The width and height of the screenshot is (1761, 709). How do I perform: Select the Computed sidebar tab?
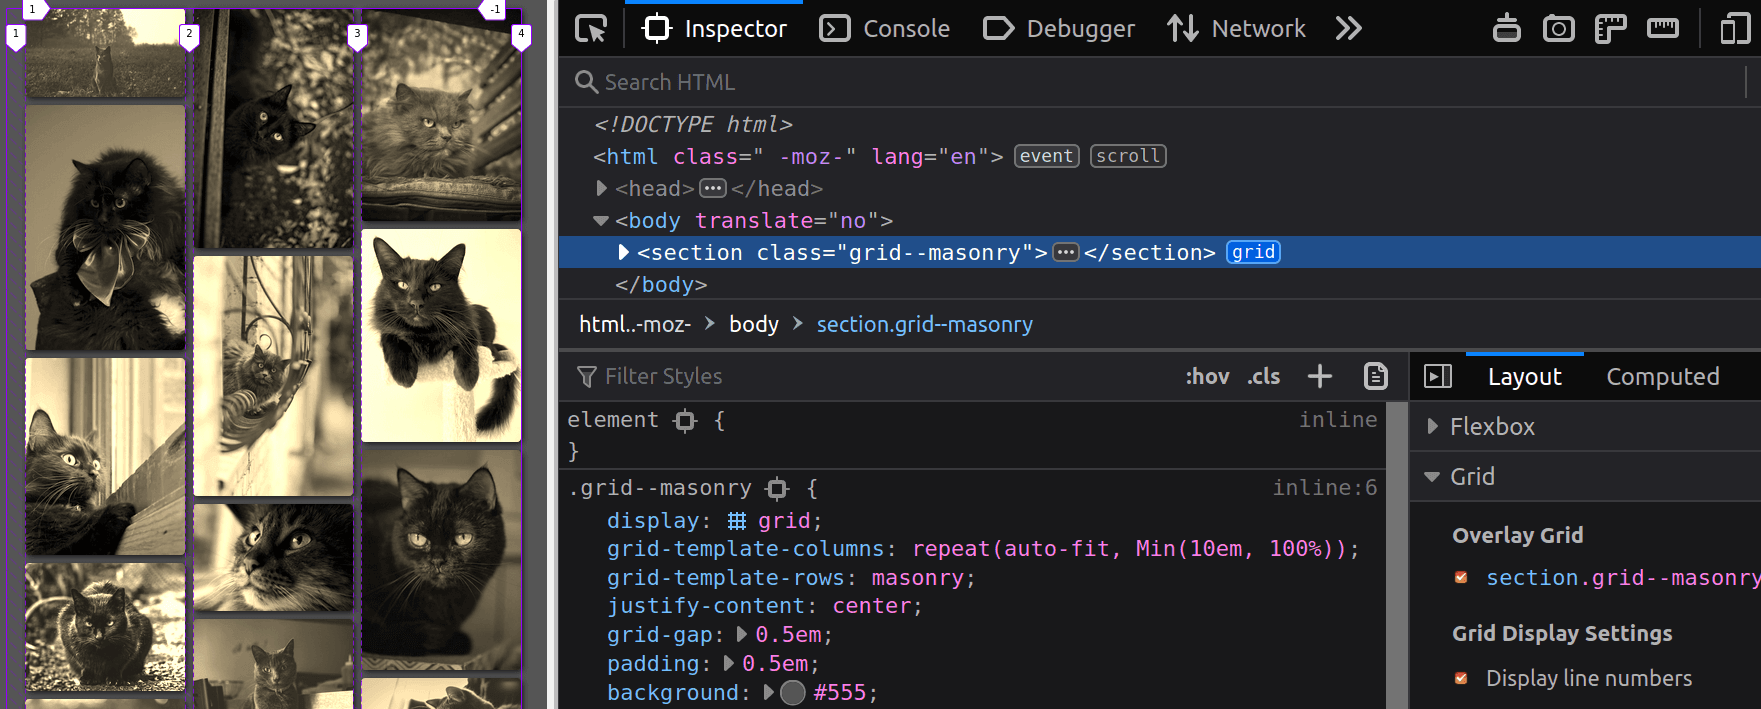click(1663, 376)
